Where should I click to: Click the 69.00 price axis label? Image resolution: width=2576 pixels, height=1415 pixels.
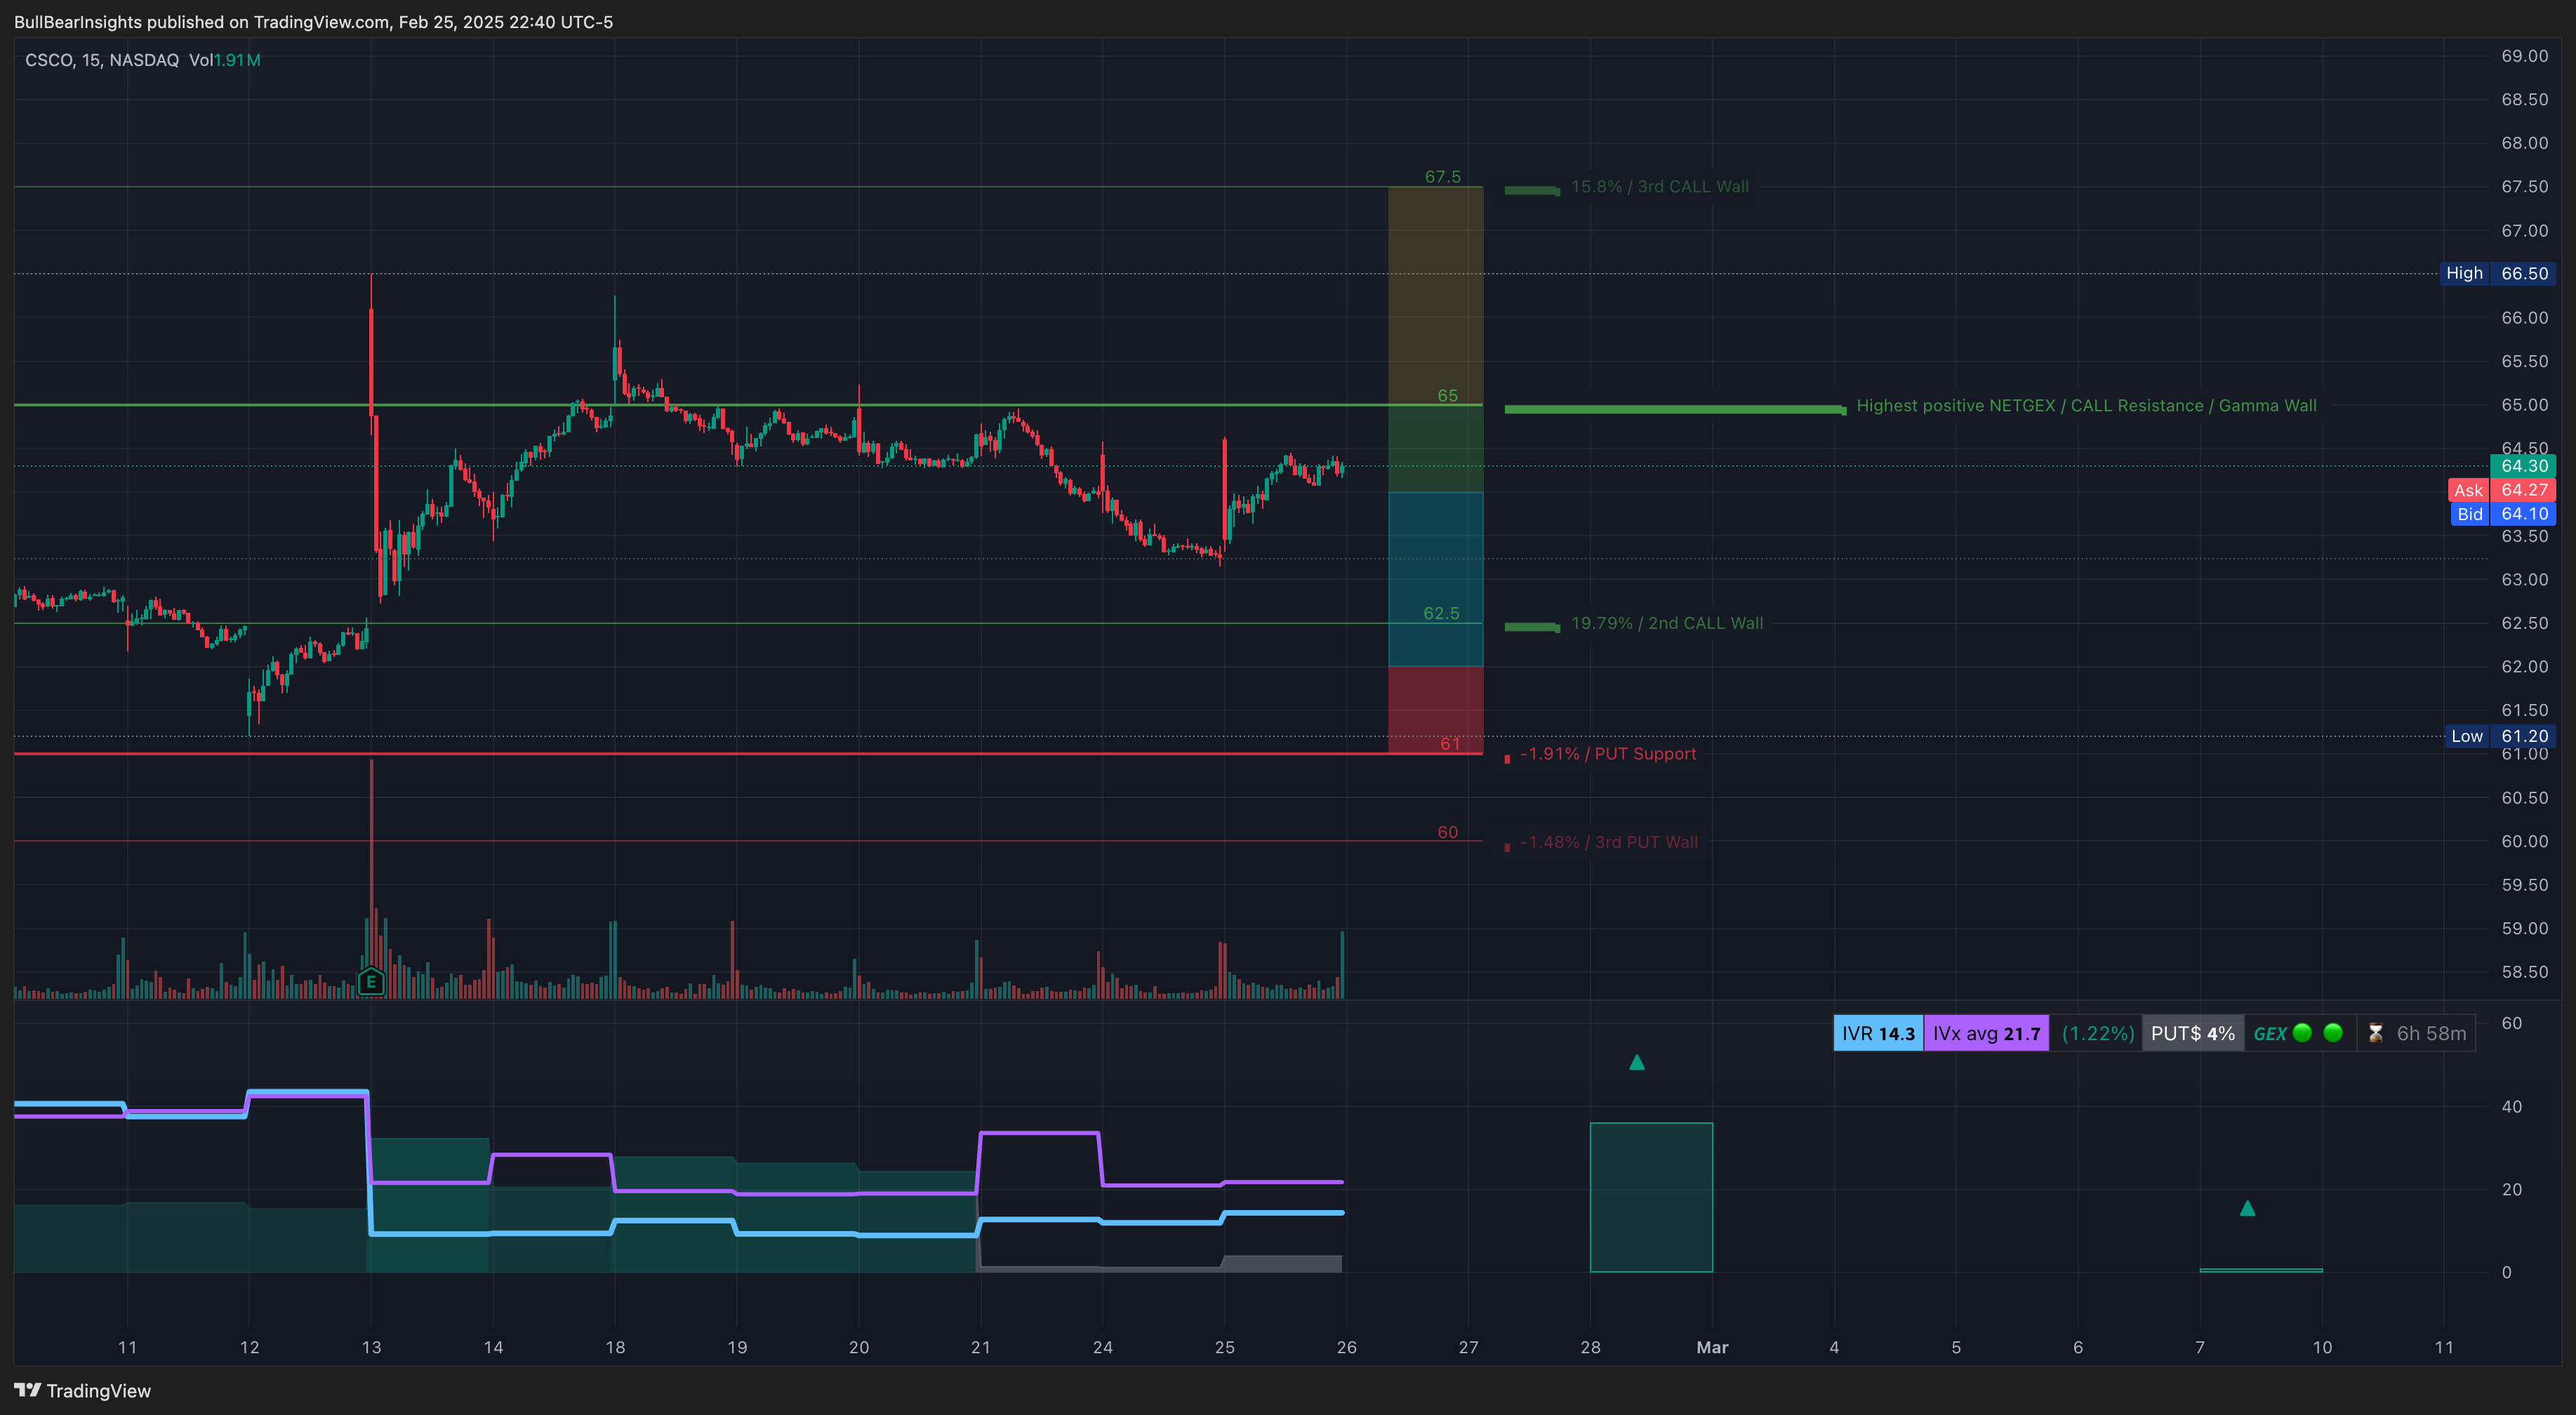click(x=2524, y=56)
